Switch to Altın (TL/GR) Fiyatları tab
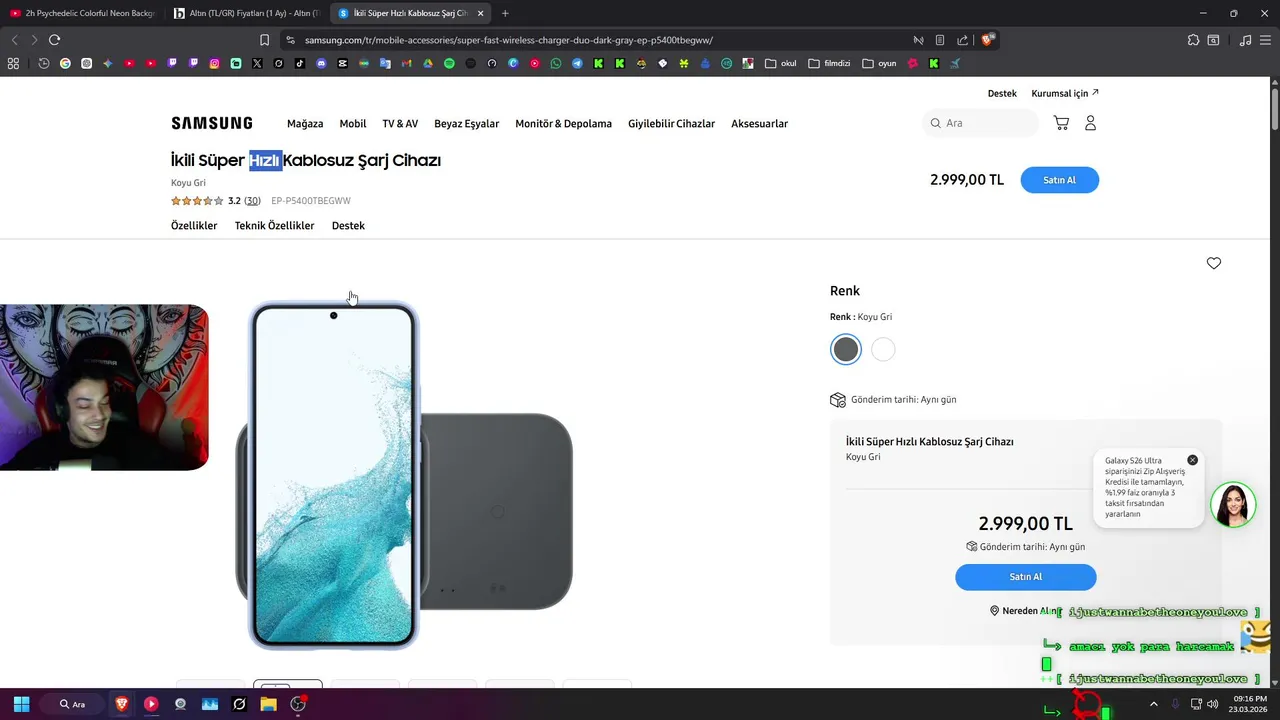This screenshot has width=1280, height=720. [x=245, y=13]
